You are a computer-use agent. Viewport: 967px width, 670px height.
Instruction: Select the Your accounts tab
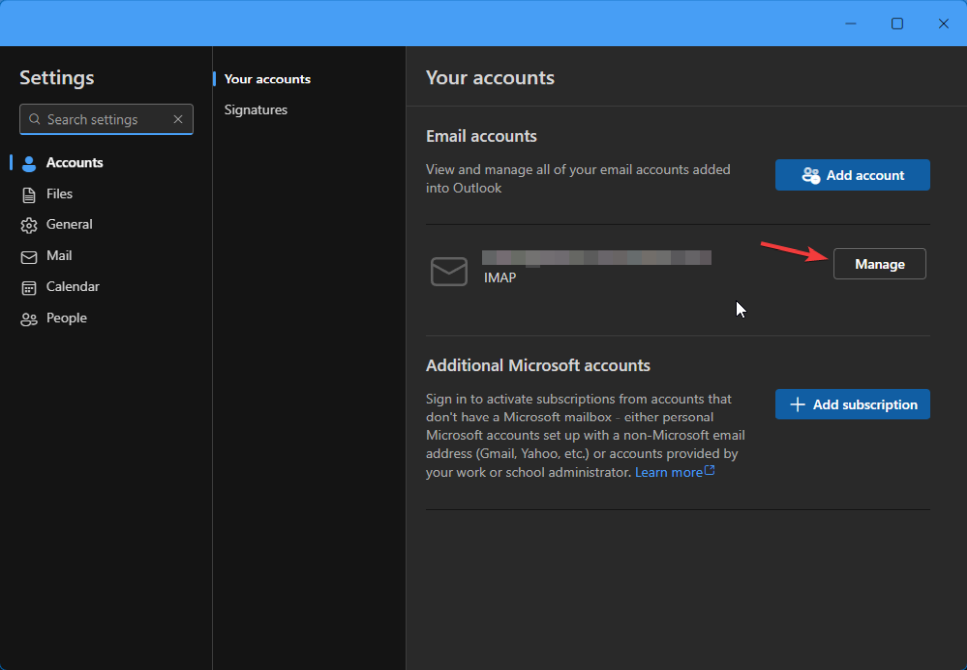(x=267, y=79)
